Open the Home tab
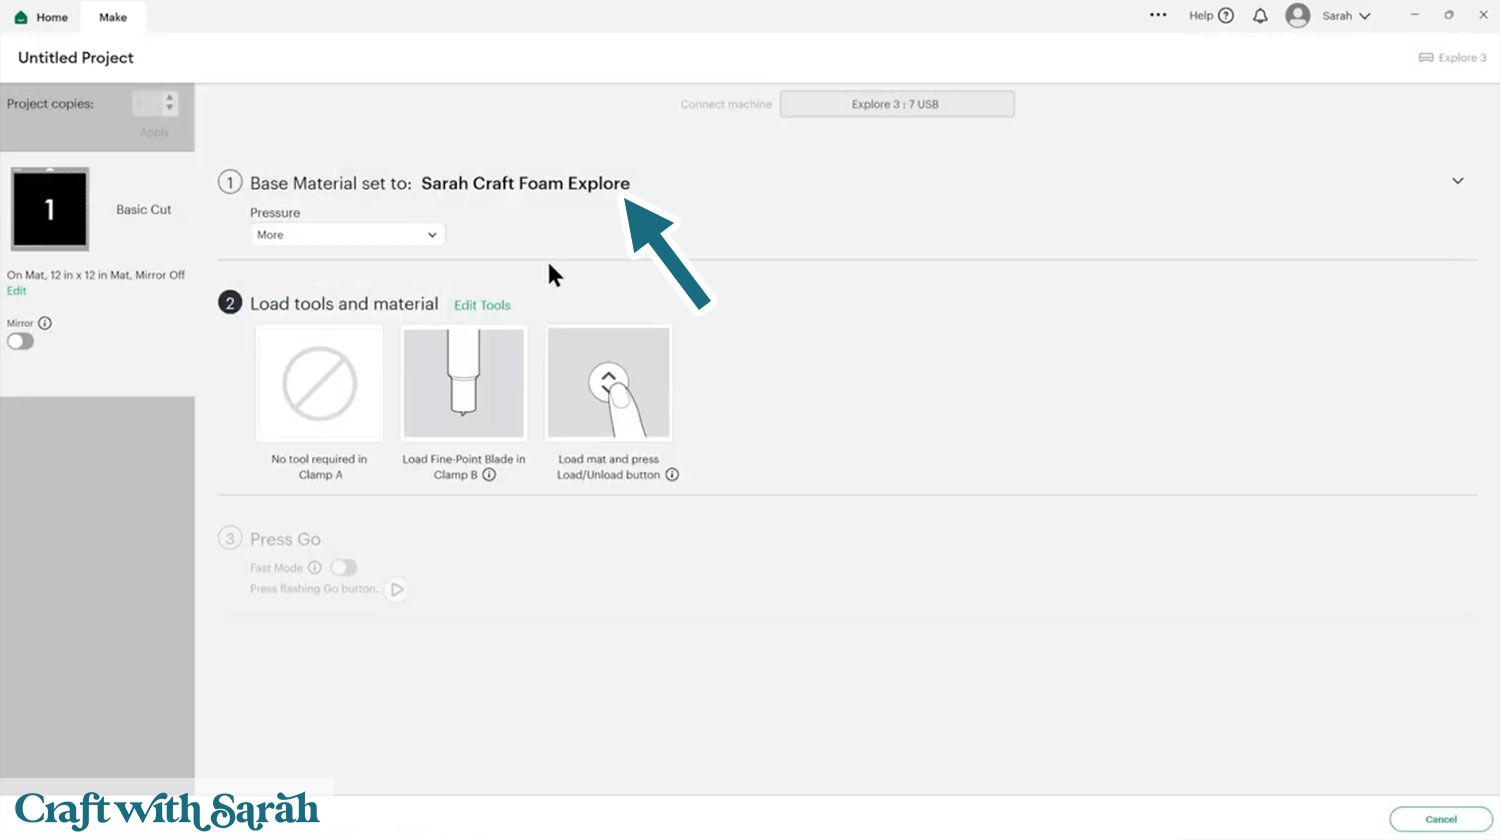Image resolution: width=1500 pixels, height=840 pixels. click(41, 17)
